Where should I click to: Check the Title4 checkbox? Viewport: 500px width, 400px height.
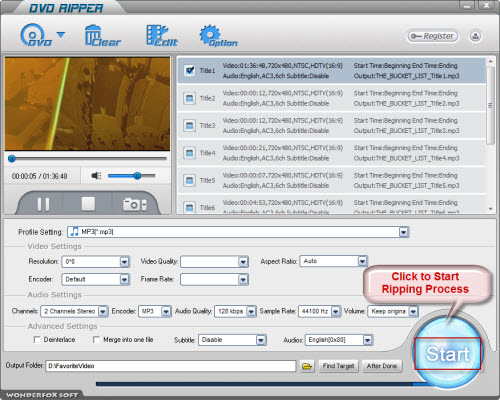(x=189, y=153)
